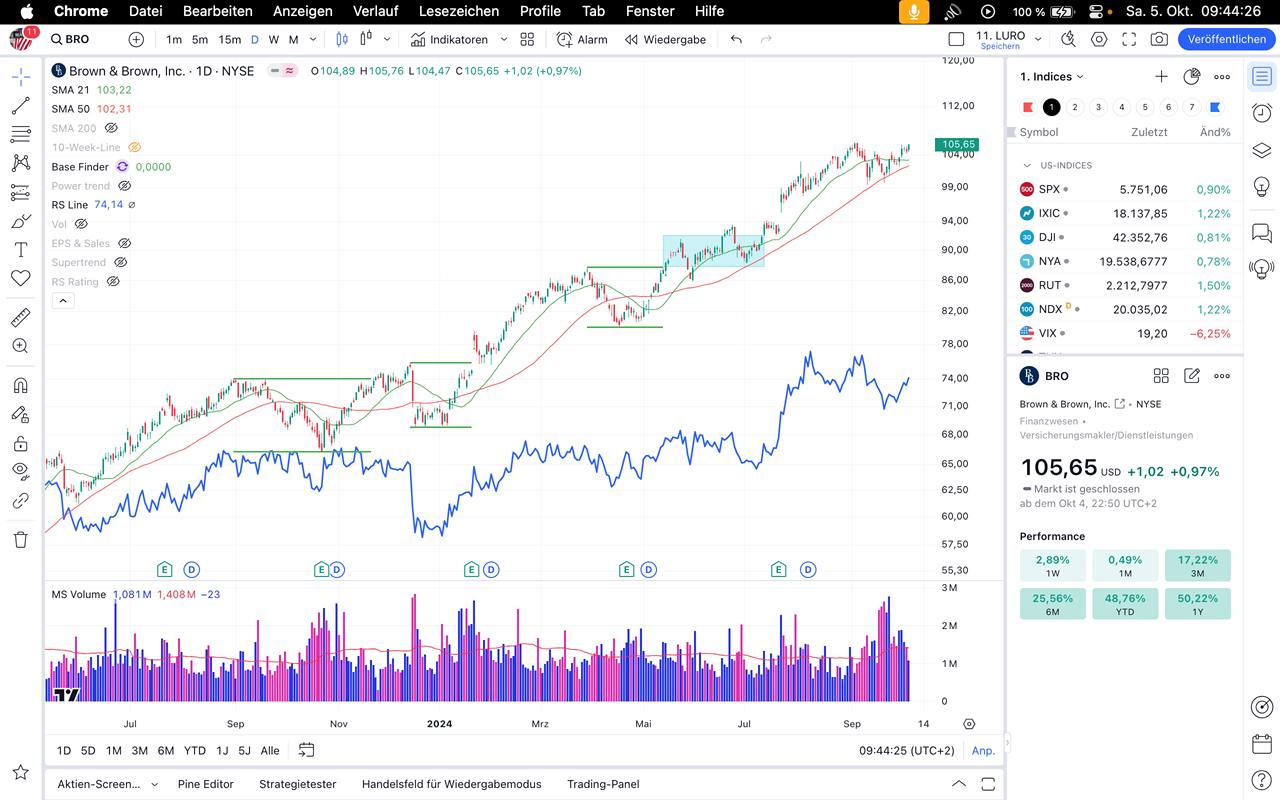This screenshot has width=1280, height=800.
Task: Select the red flag color filter
Action: pyautogui.click(x=1028, y=107)
